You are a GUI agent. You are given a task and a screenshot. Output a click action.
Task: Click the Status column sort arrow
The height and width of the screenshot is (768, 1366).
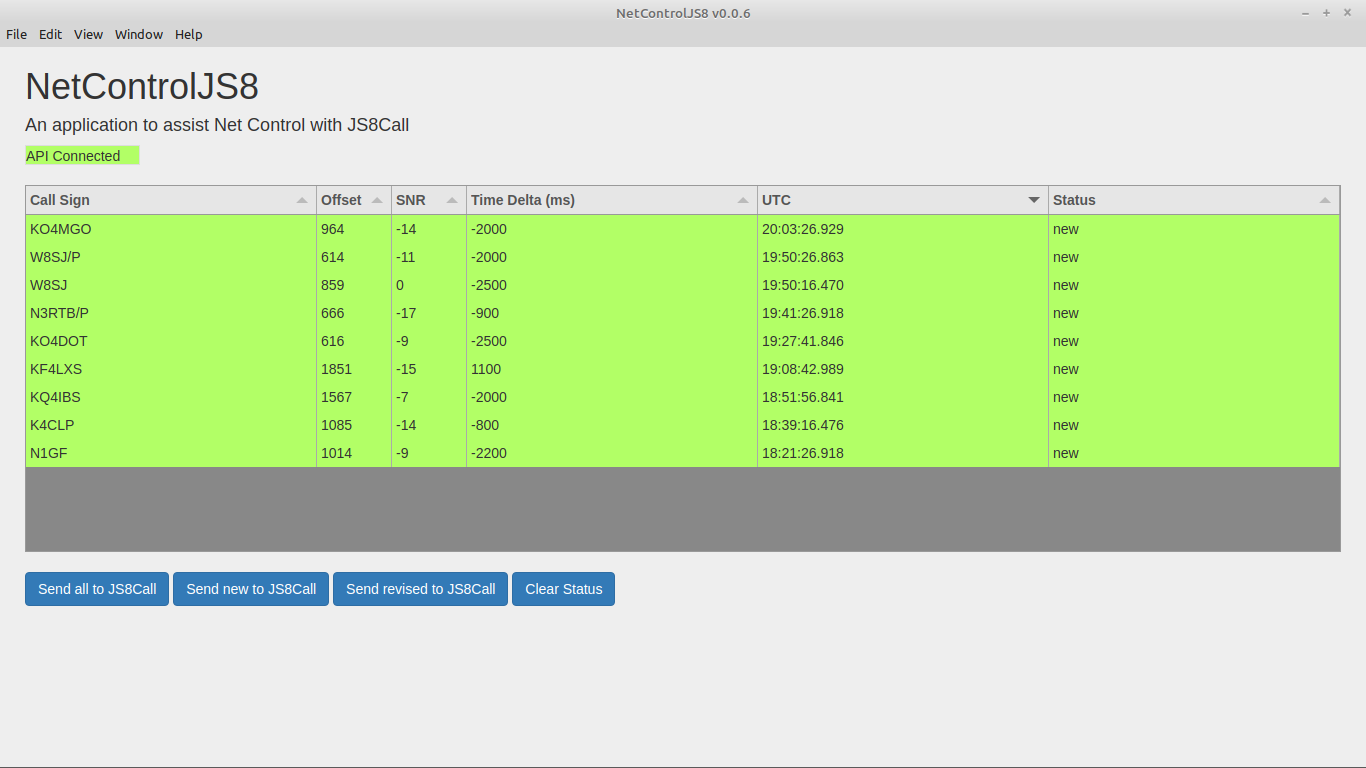pos(1325,200)
